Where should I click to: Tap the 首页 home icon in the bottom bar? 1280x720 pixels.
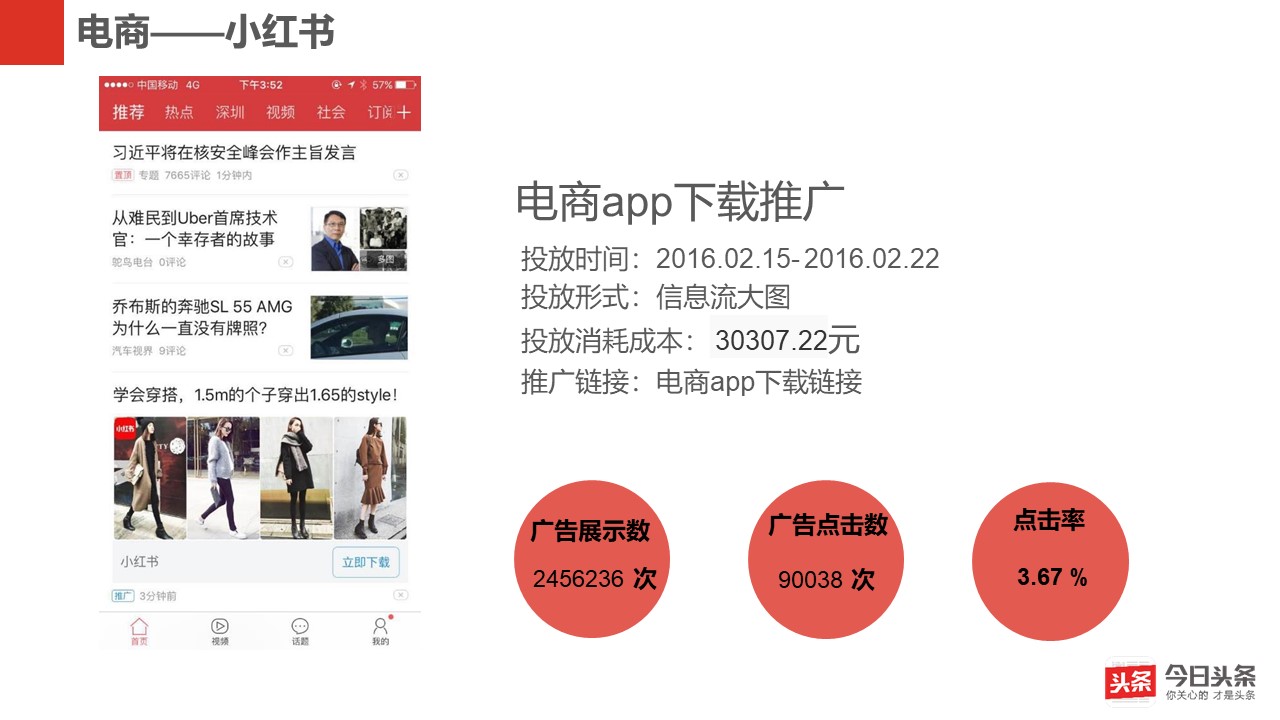point(139,632)
